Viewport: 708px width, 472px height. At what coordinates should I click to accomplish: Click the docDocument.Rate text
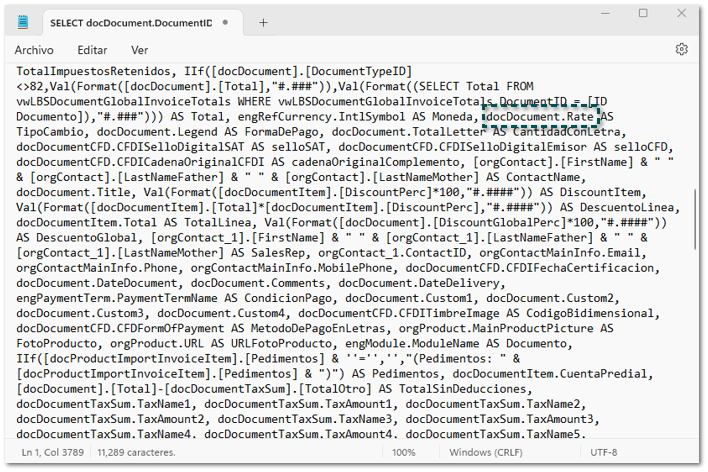540,117
